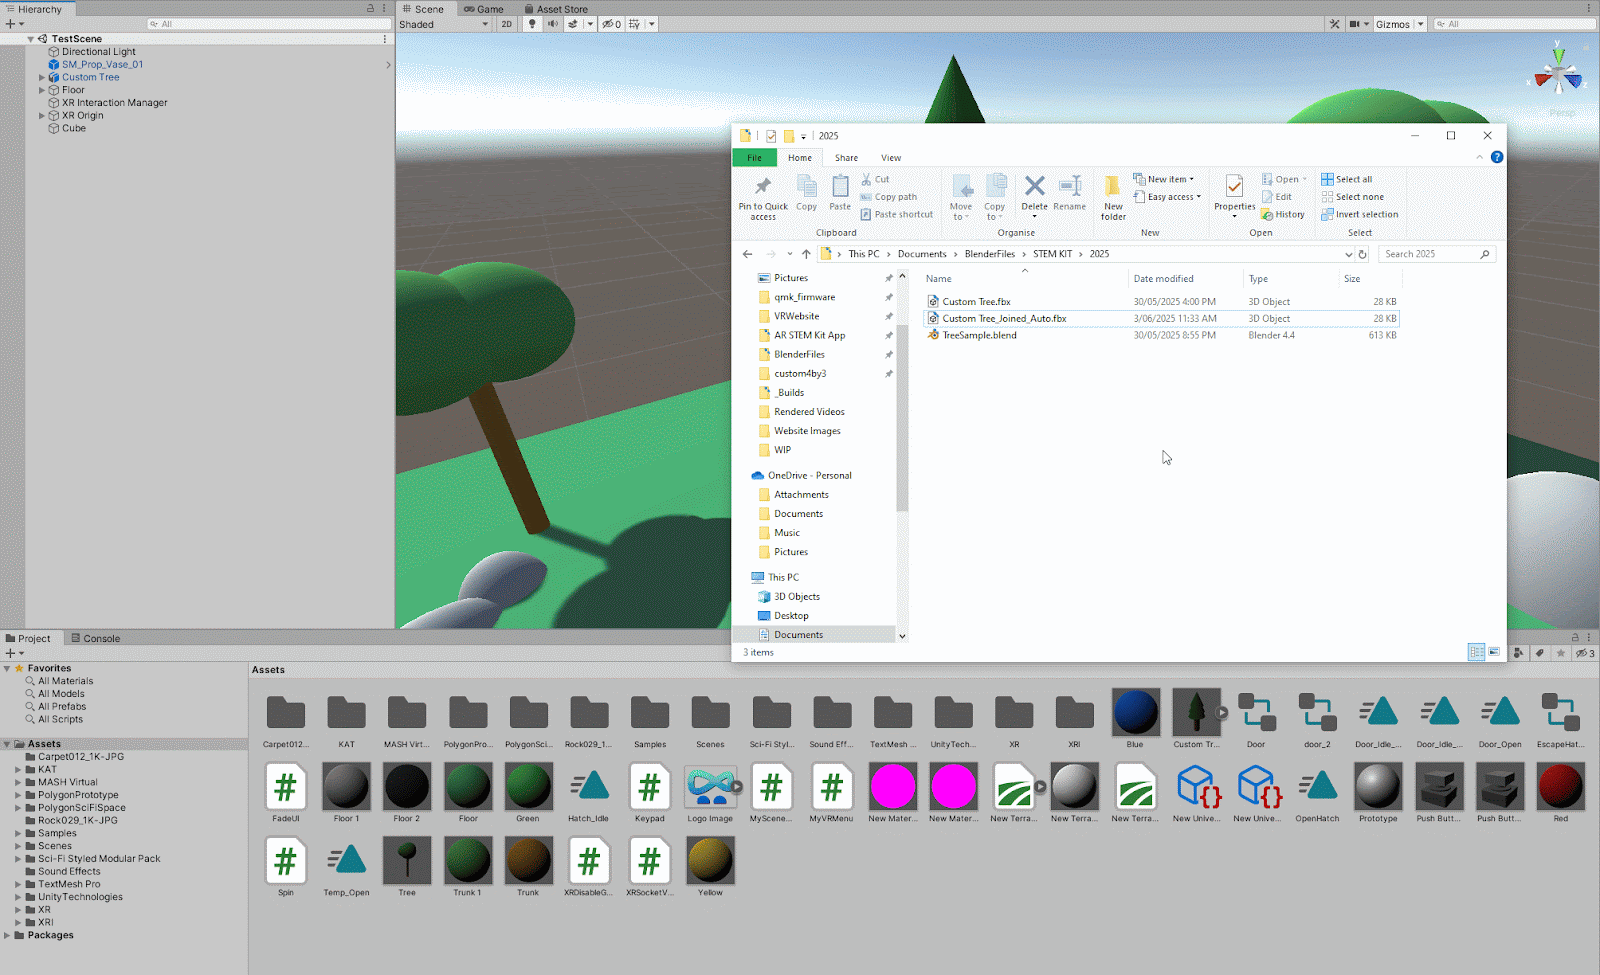Click Rename in Explorer ribbon
Screen dimensions: 1600x975
[1069, 194]
